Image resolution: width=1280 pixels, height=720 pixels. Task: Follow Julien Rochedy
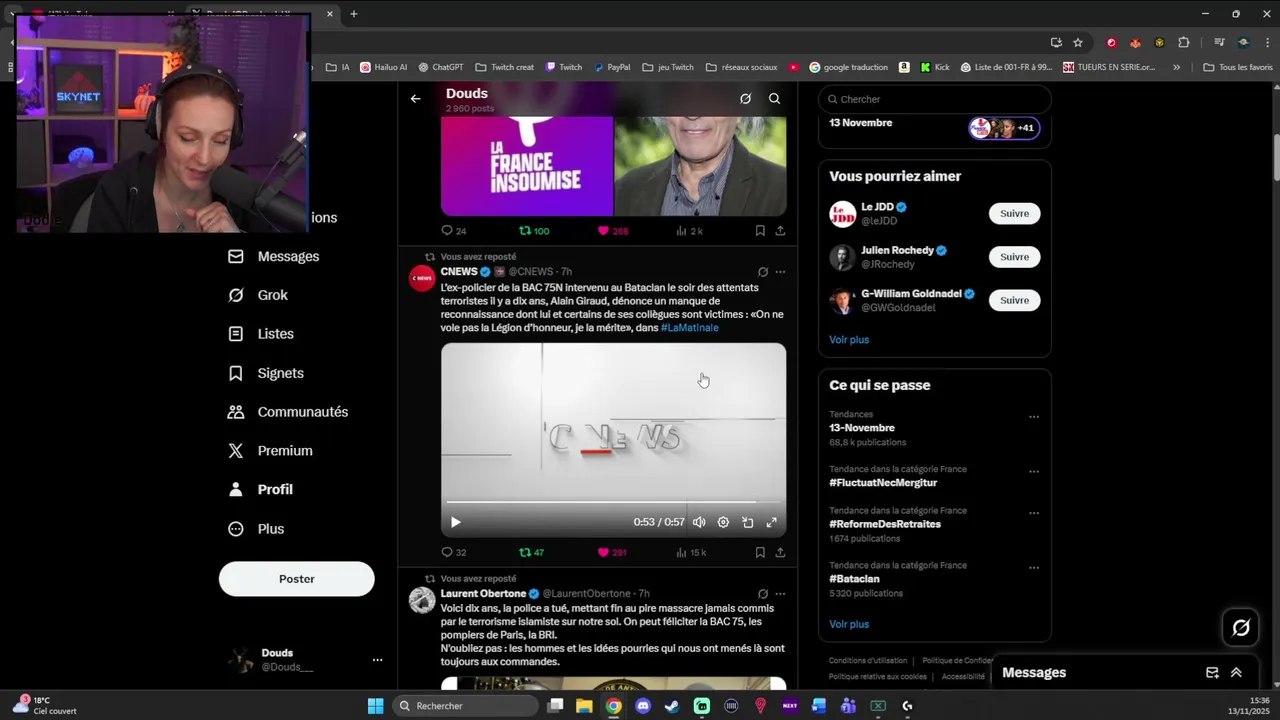(1014, 257)
